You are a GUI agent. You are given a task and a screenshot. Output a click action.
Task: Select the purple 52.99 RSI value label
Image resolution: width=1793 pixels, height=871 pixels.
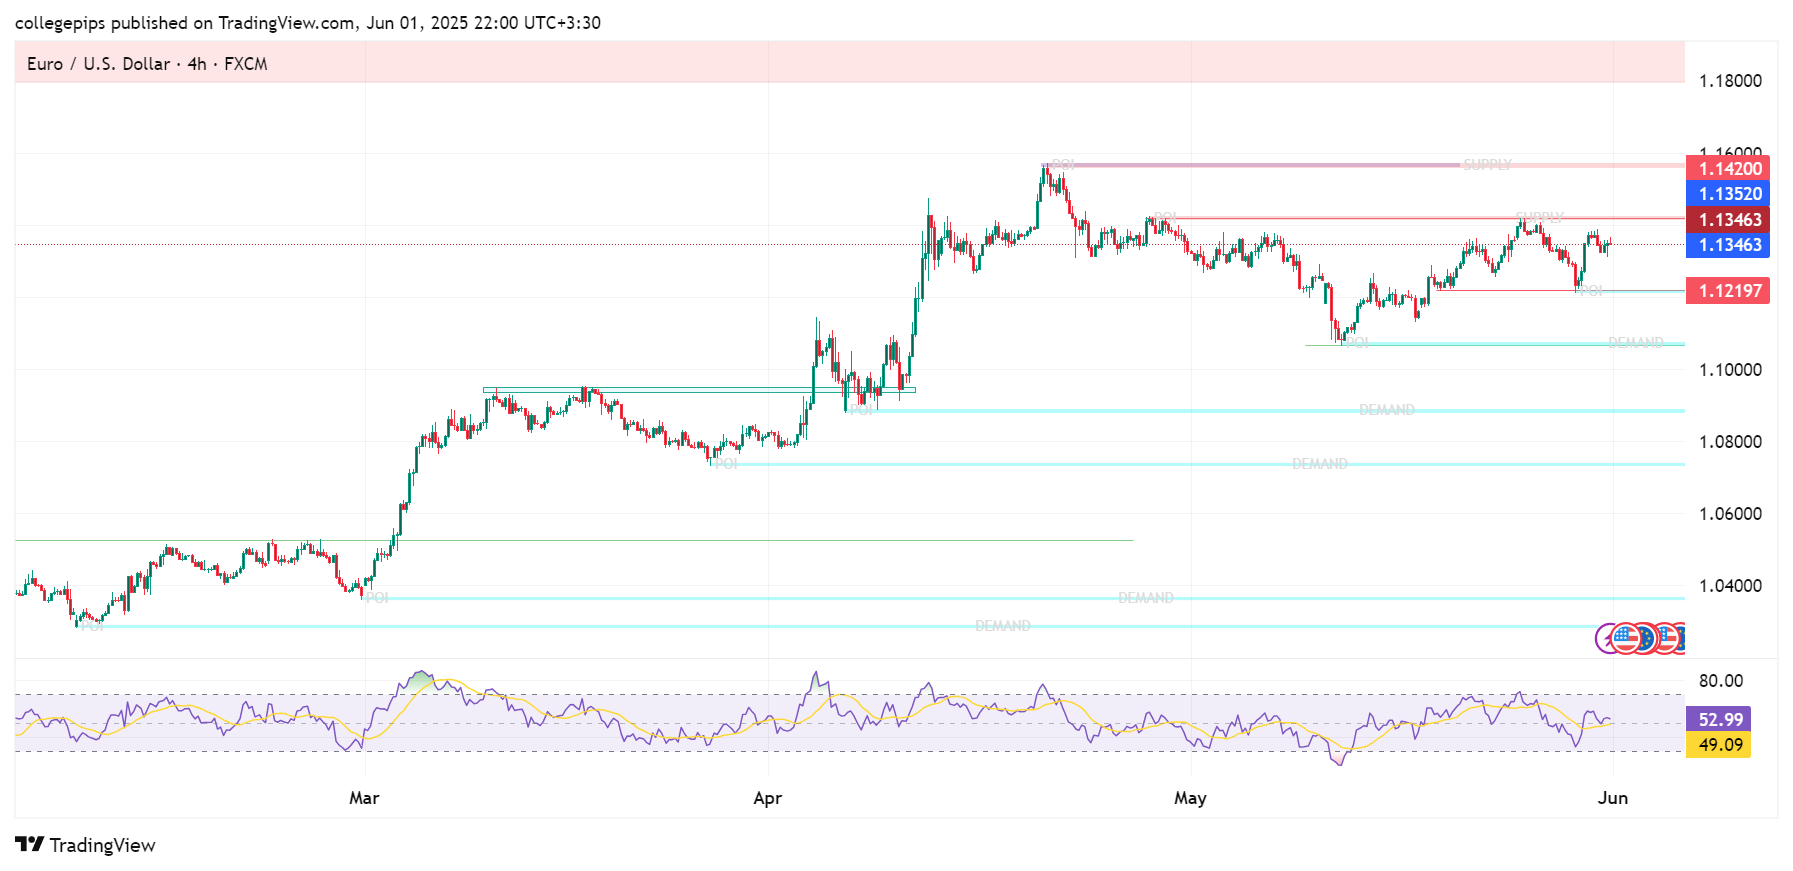click(x=1718, y=720)
